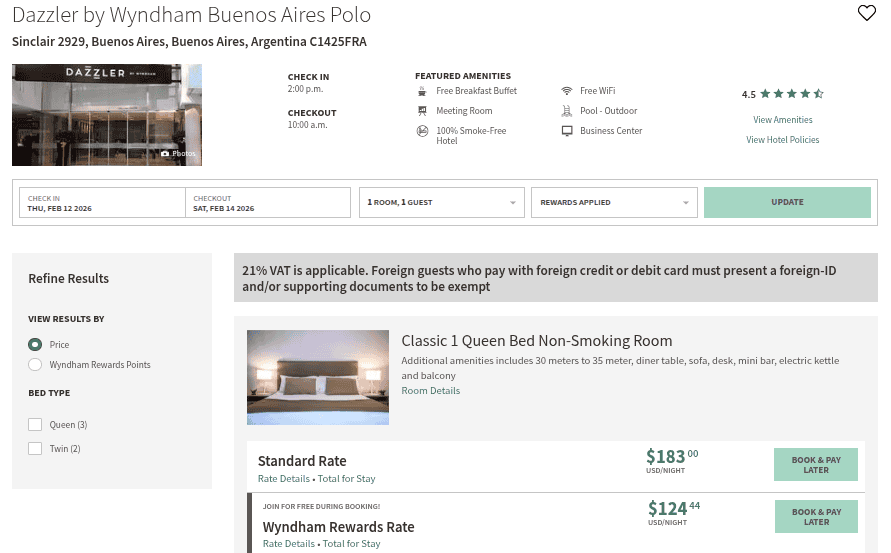Image resolution: width=891 pixels, height=553 pixels.
Task: Click the 10:00 a.m. checkout time
Action: tap(307, 125)
